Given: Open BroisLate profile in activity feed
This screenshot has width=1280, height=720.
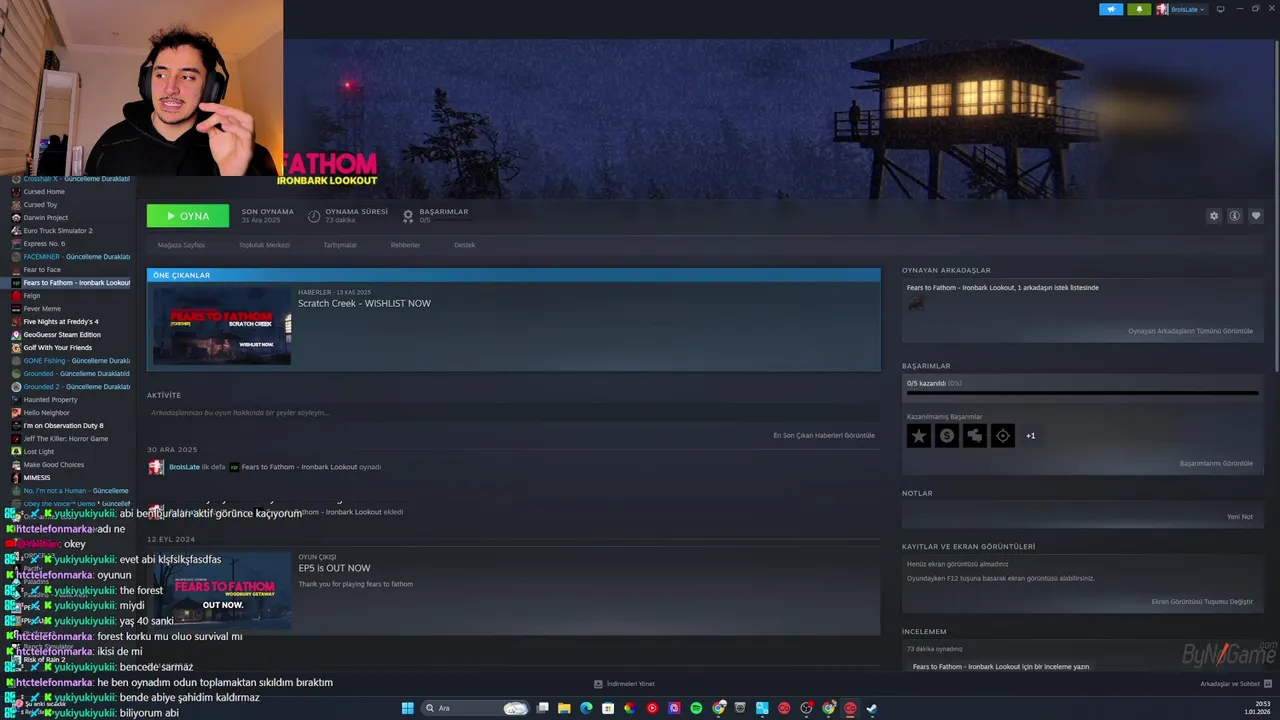Looking at the screenshot, I should 184,467.
